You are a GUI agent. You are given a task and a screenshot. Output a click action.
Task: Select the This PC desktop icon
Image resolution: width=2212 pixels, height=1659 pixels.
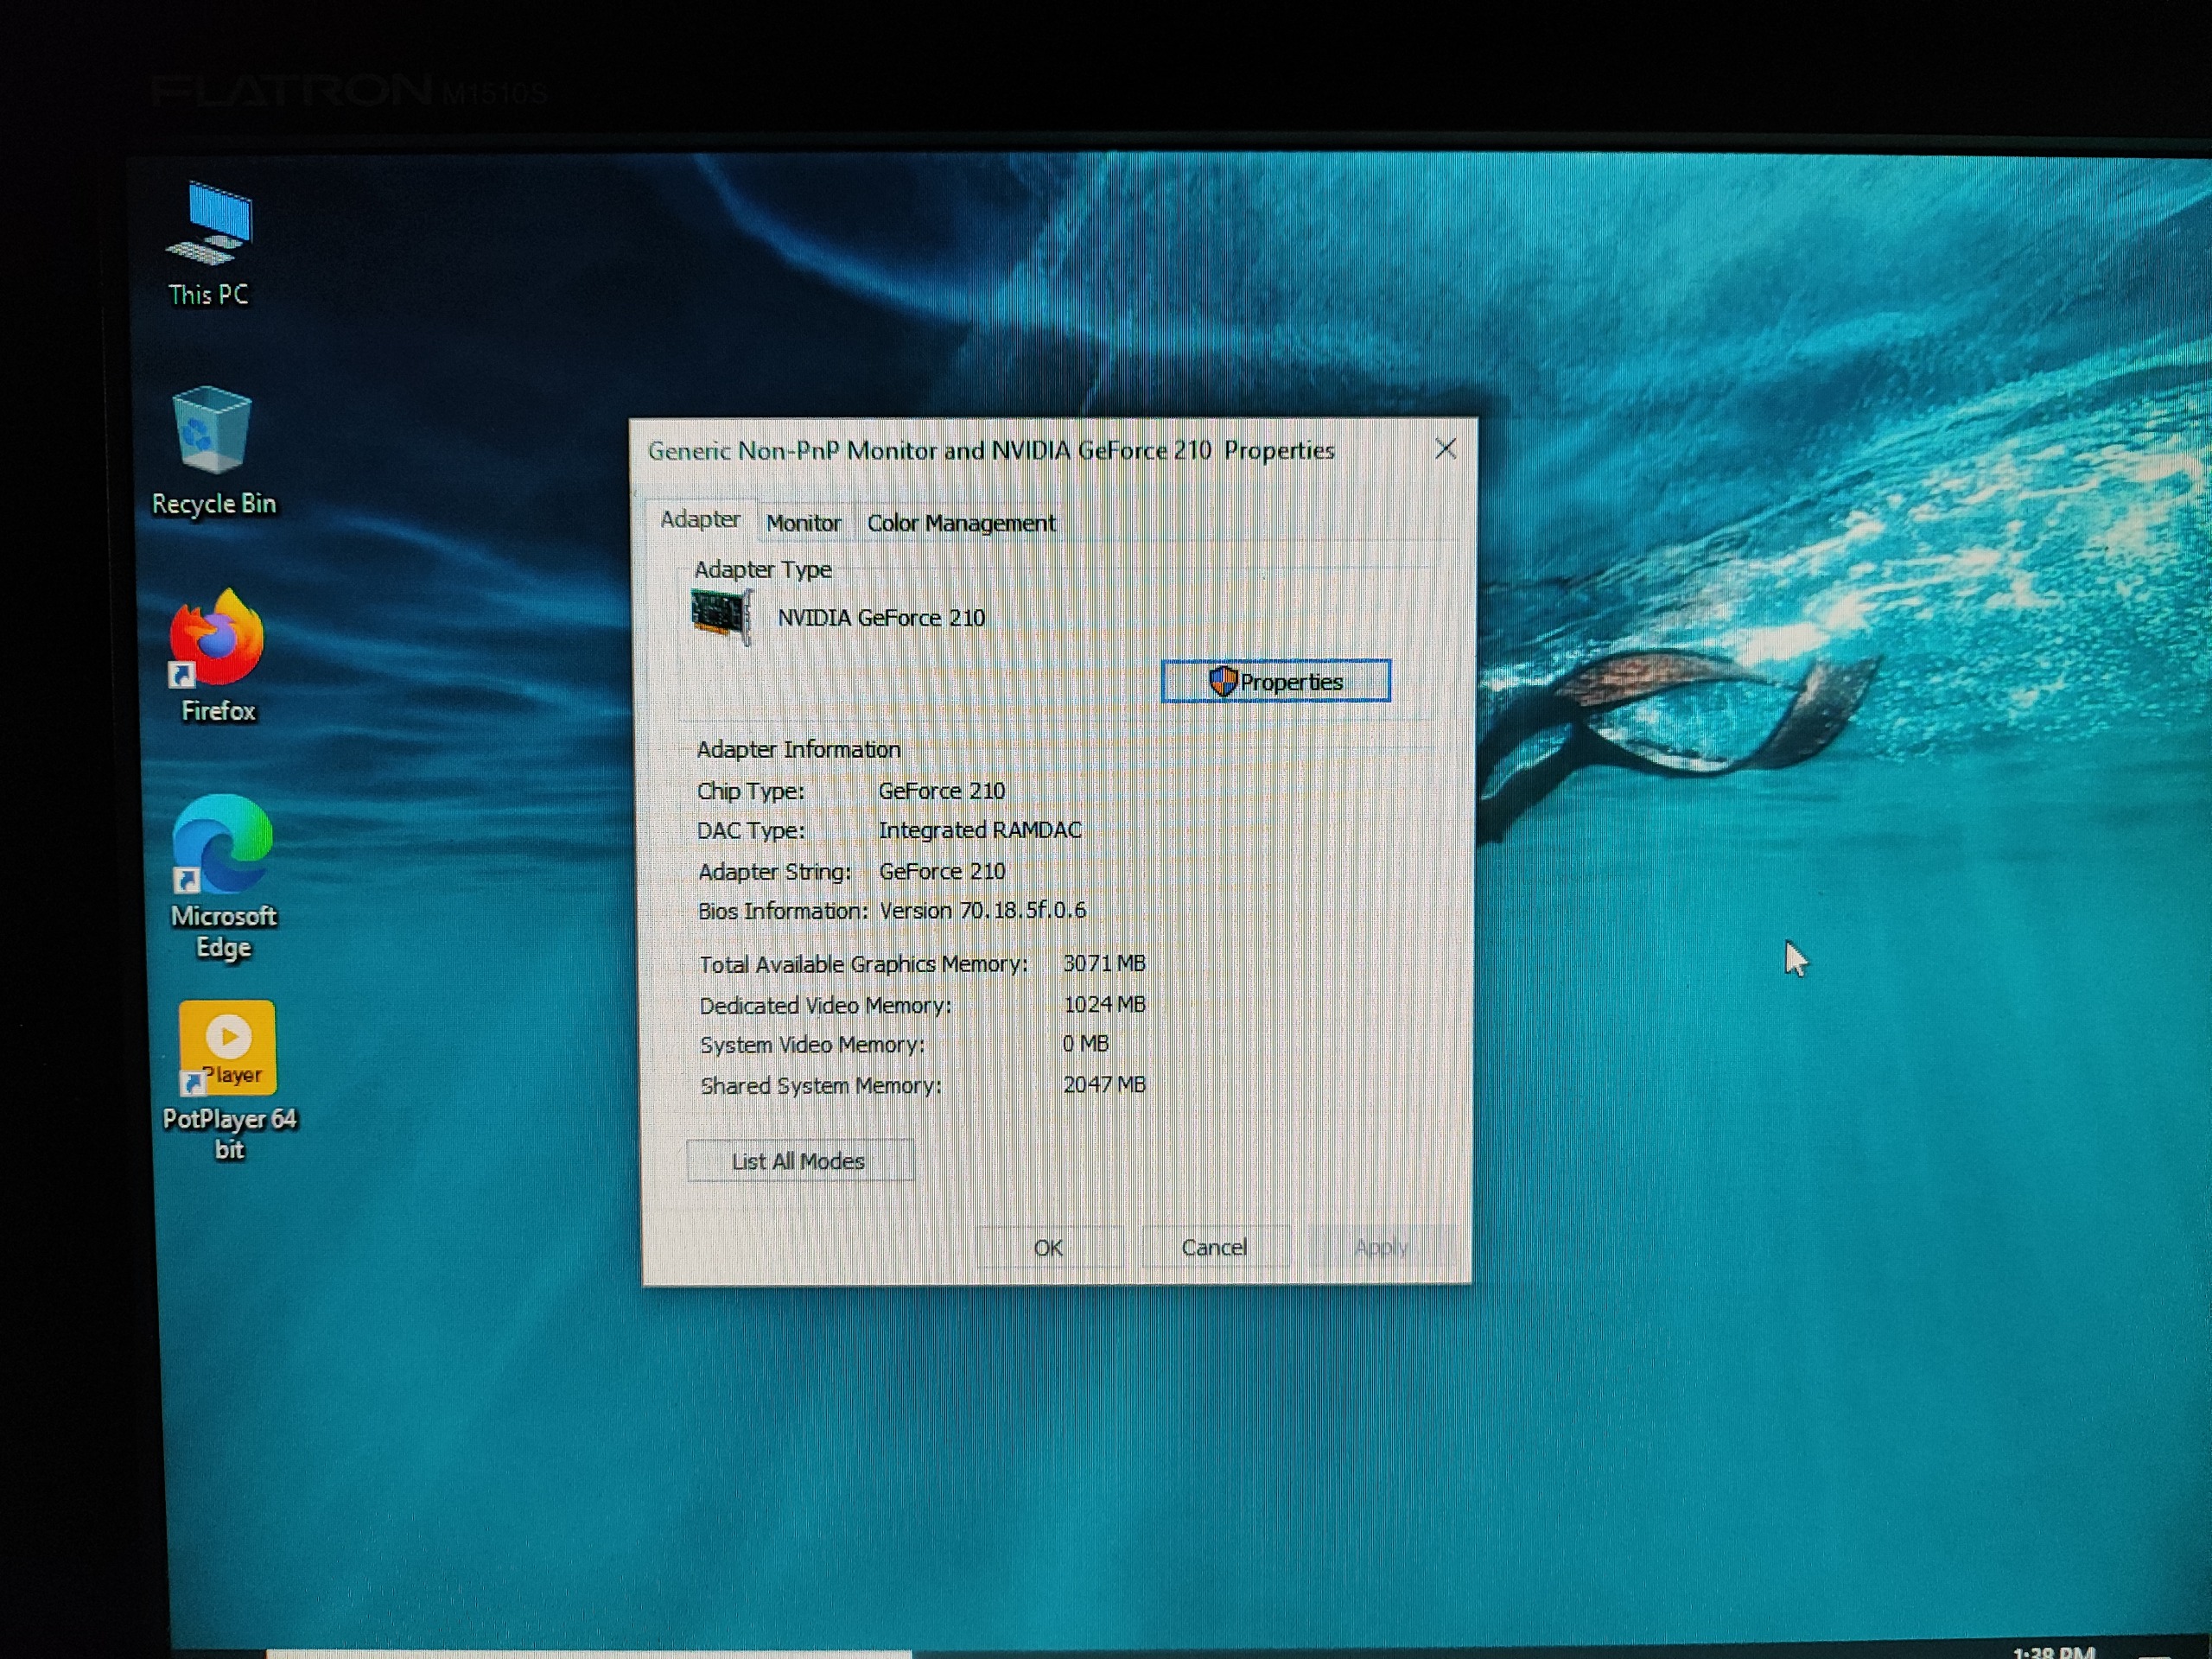pos(210,243)
